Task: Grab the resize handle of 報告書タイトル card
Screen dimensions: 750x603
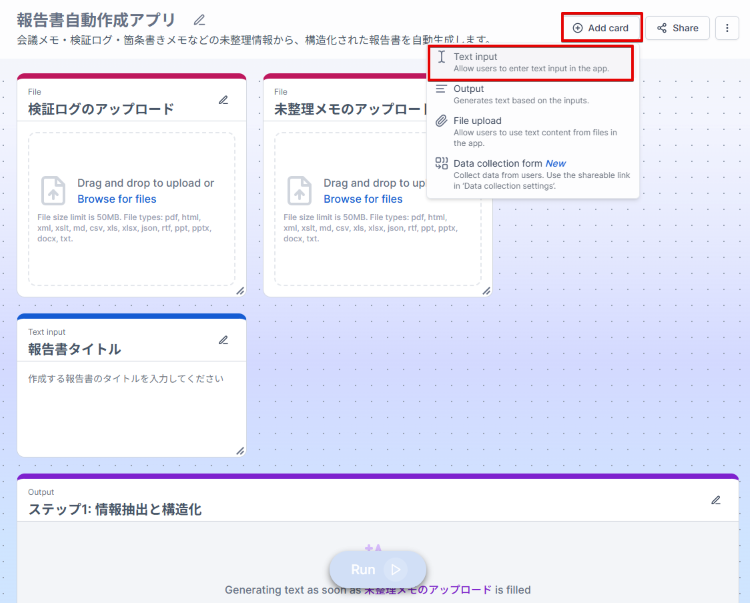Action: pos(239,451)
